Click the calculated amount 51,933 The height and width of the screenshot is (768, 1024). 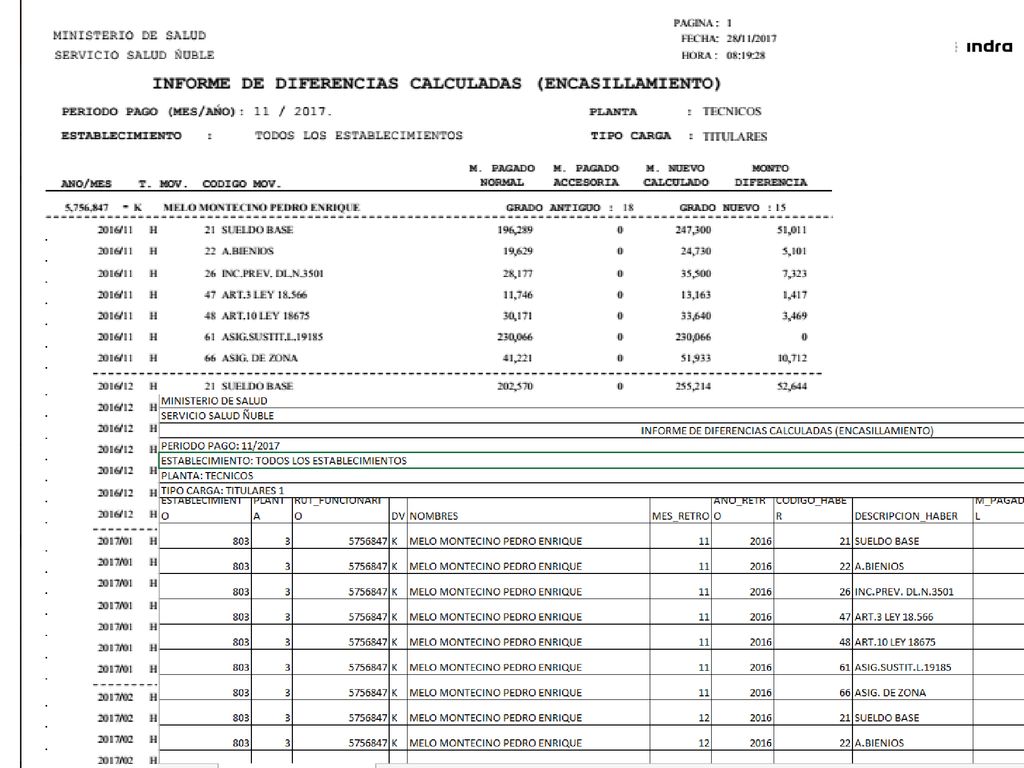point(696,358)
